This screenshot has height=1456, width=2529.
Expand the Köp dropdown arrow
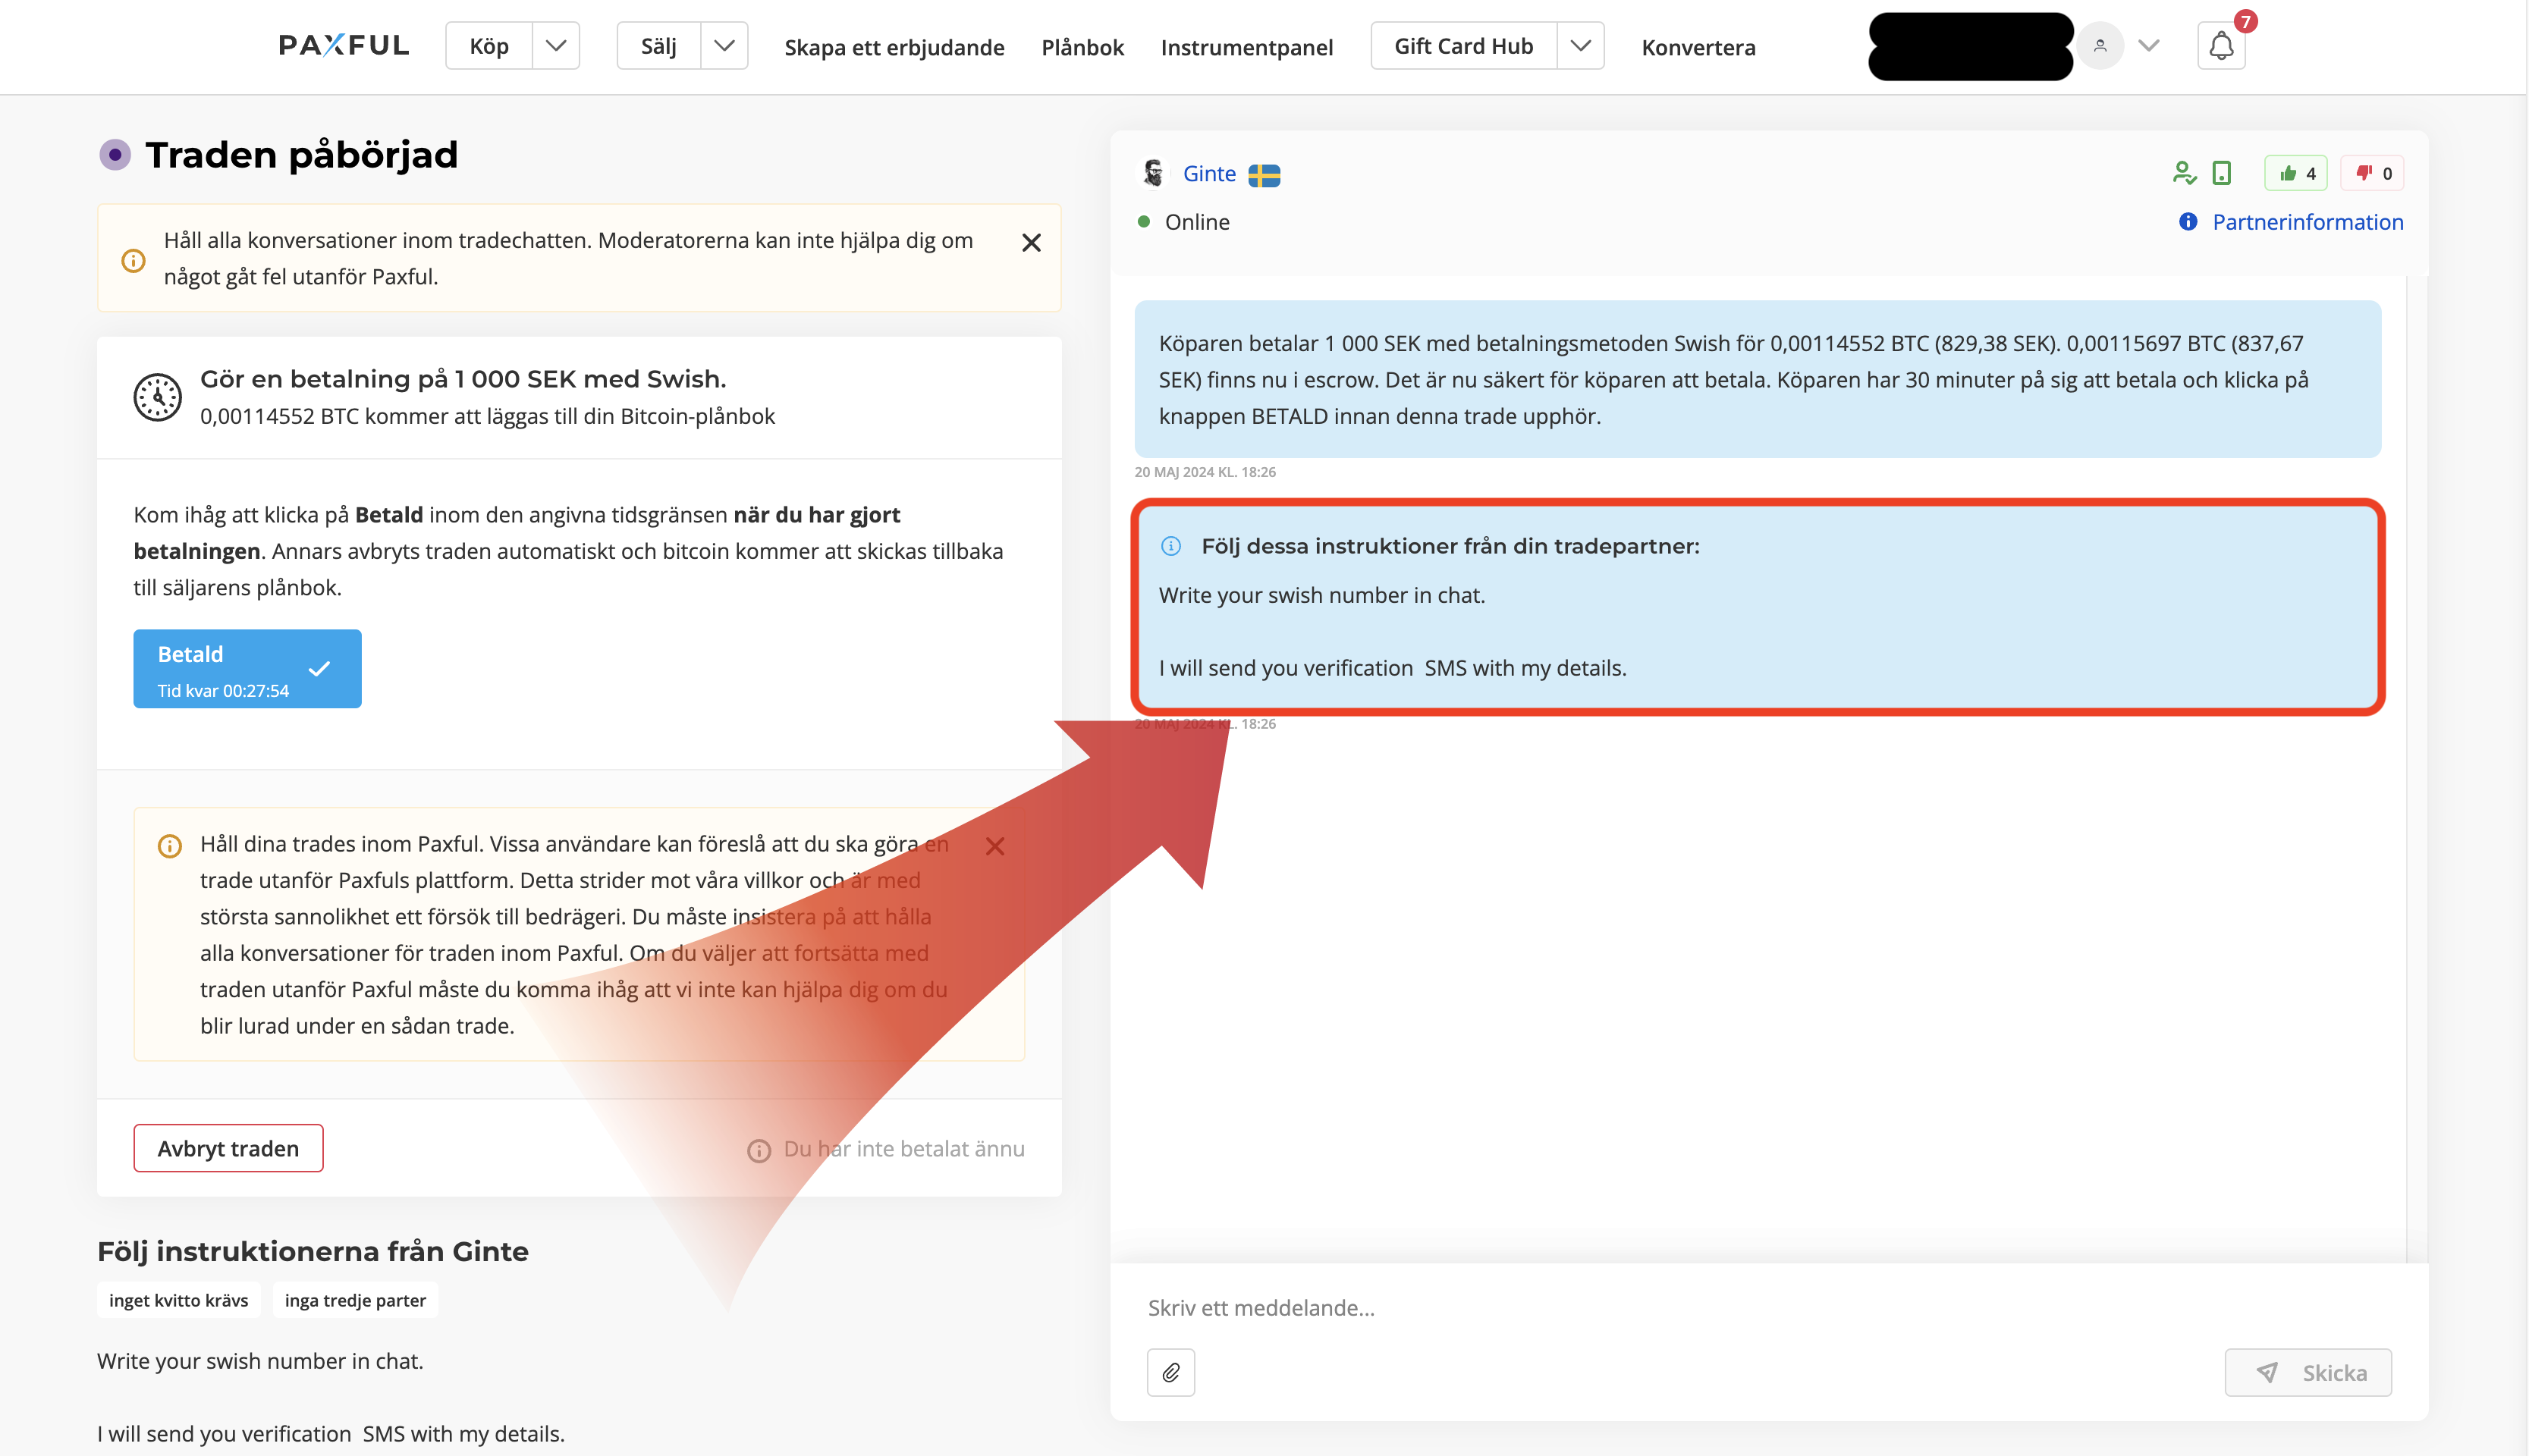coord(556,46)
